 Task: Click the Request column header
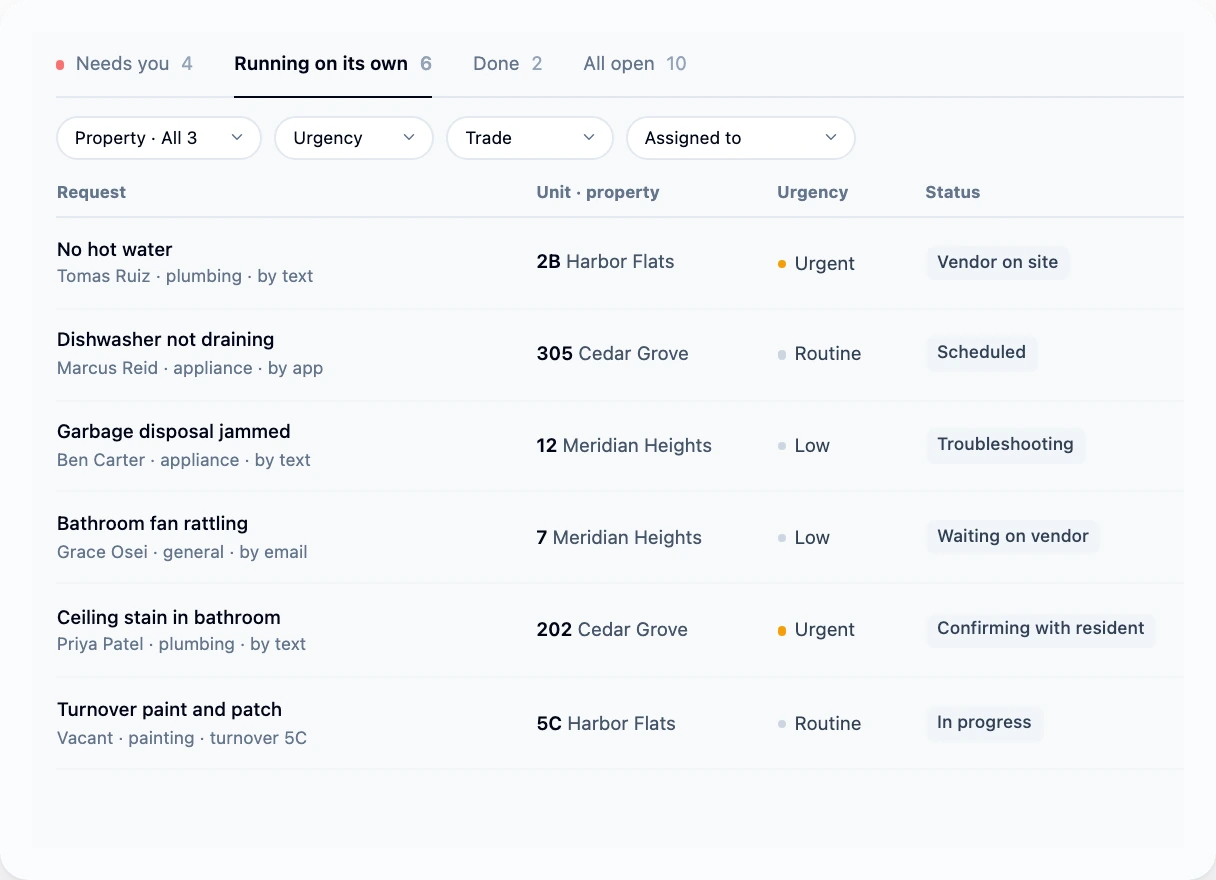pyautogui.click(x=92, y=192)
